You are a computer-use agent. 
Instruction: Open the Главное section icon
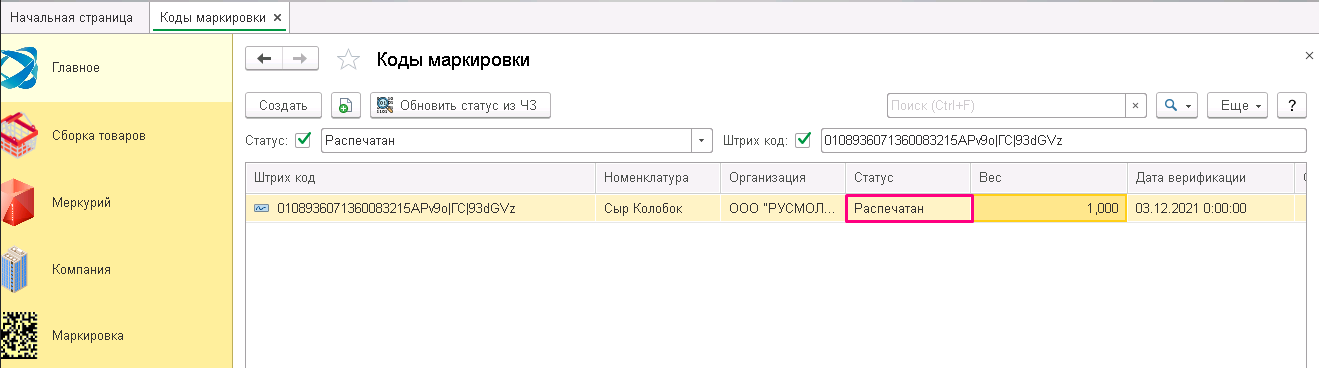[19, 68]
